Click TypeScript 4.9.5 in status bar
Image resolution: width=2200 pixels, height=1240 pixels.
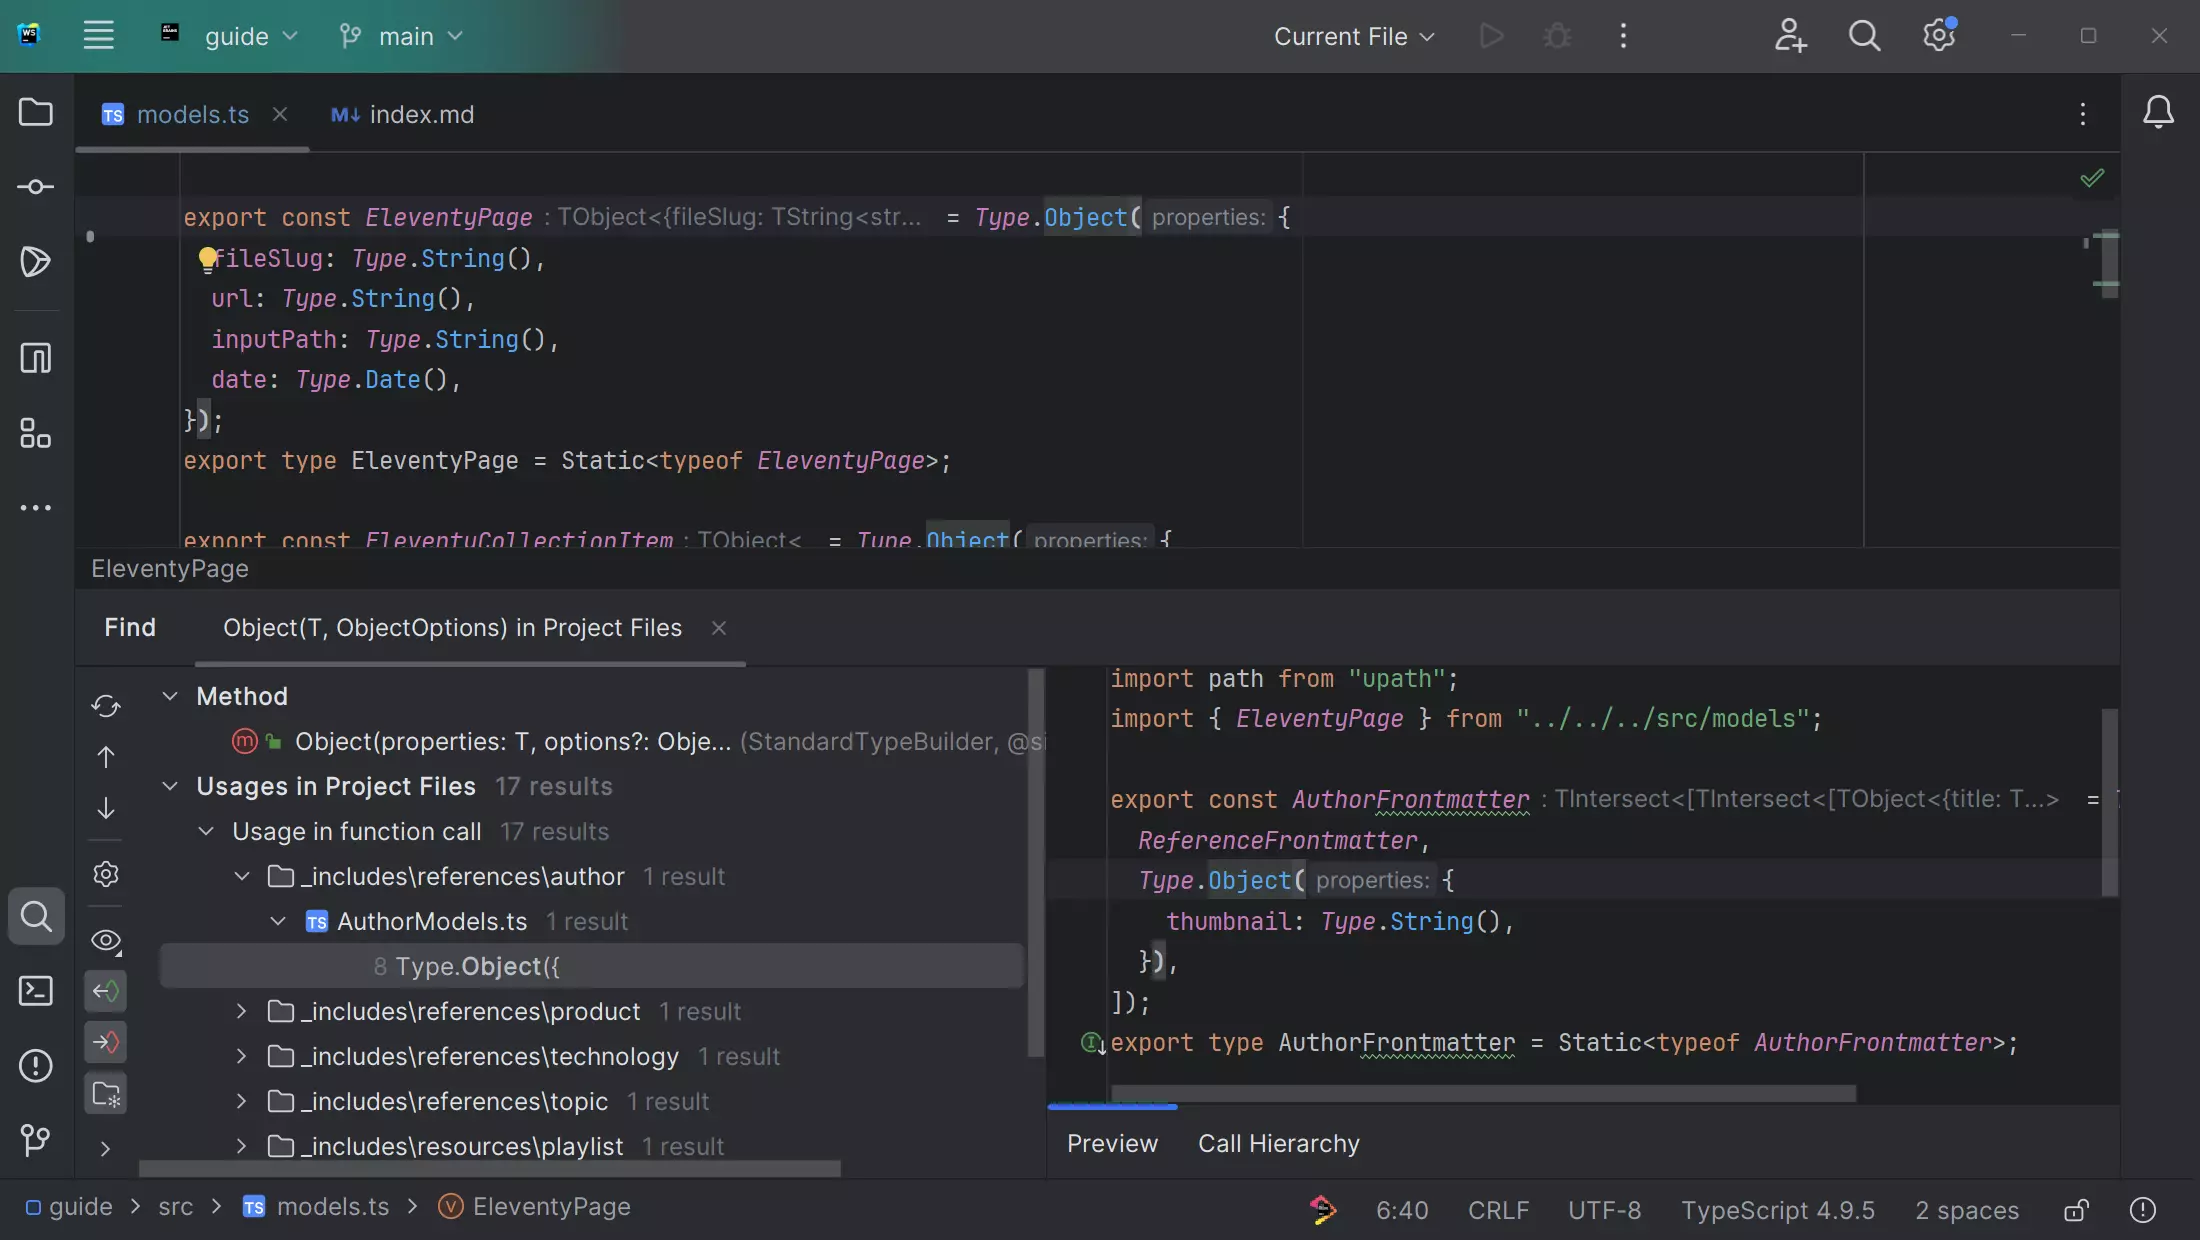point(1777,1210)
